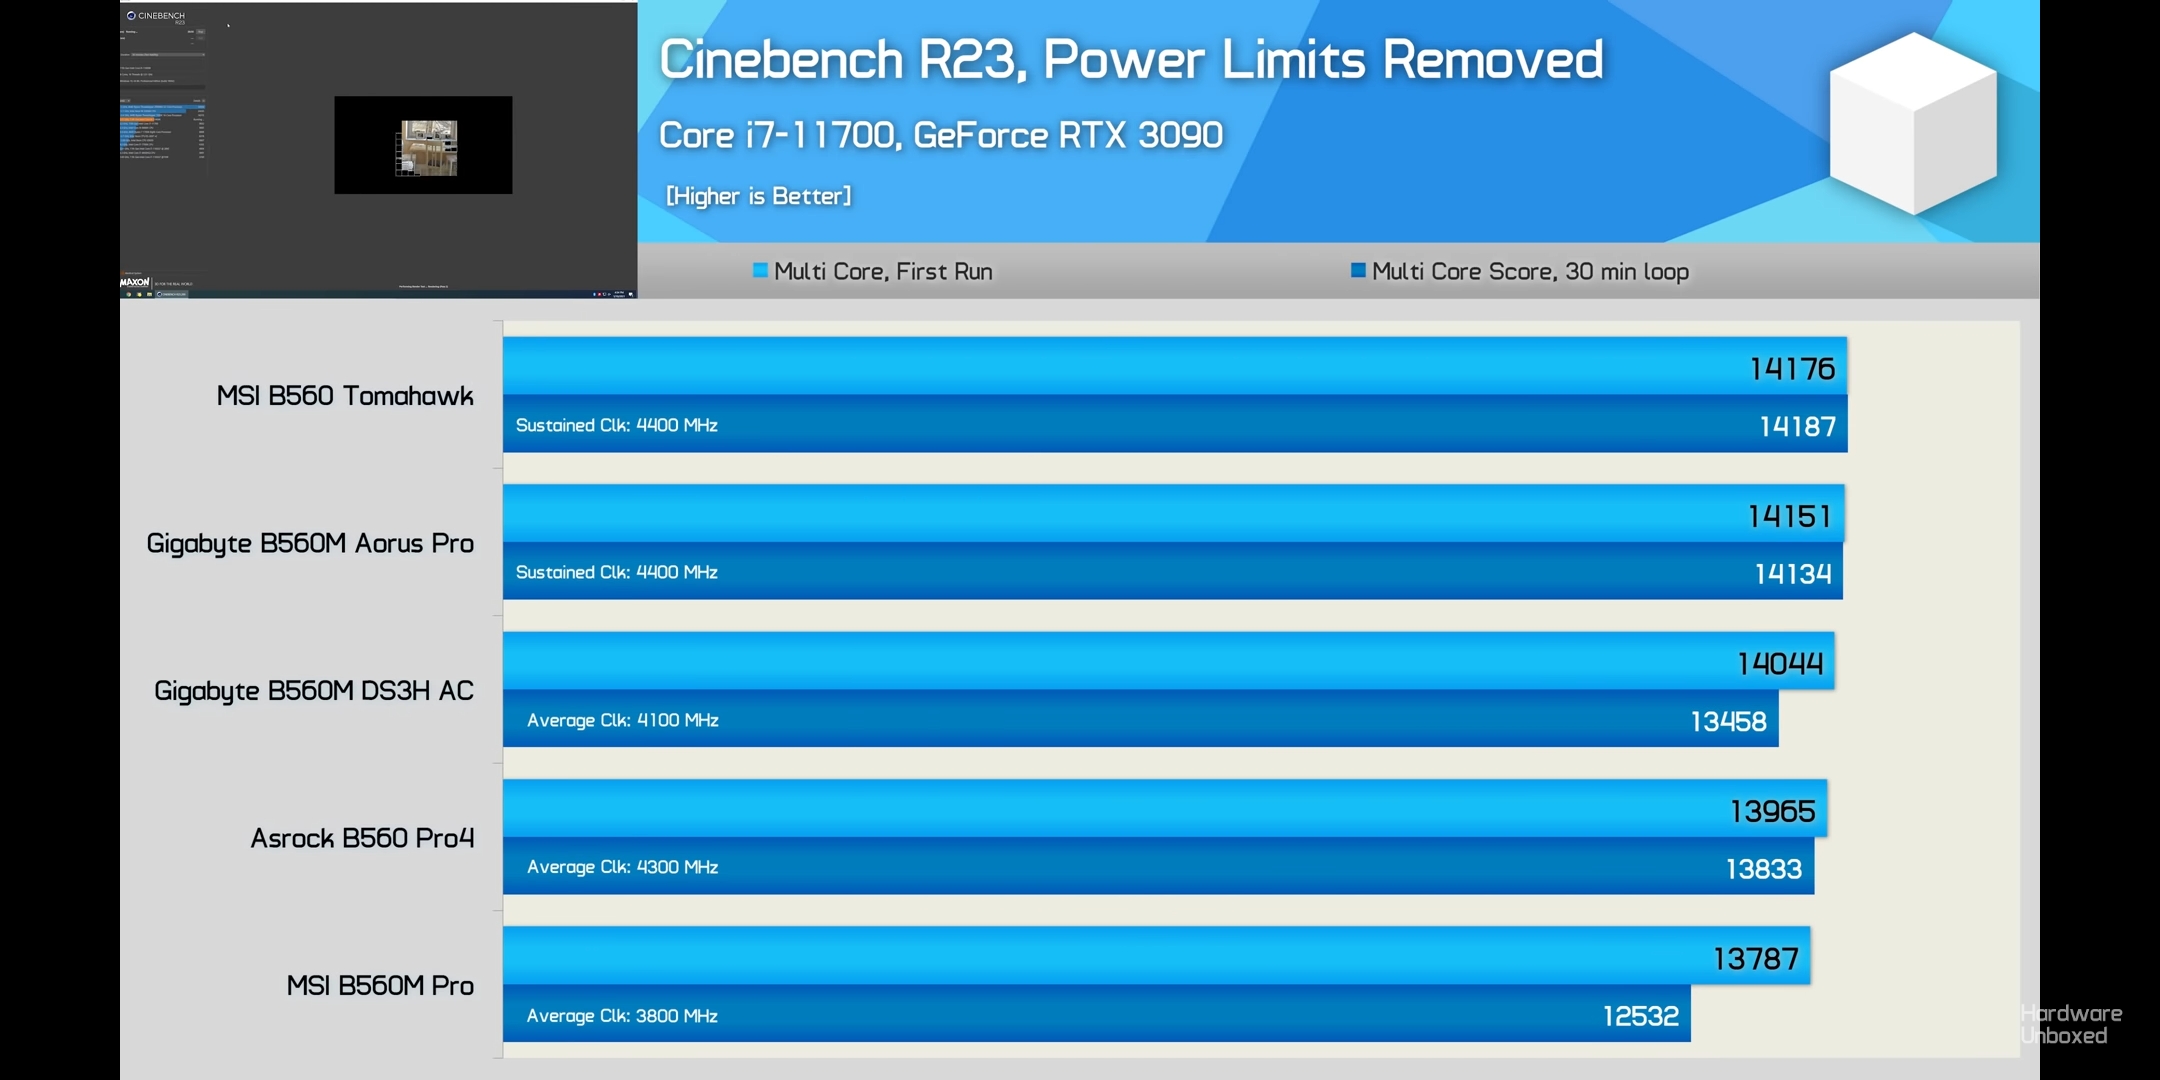Screen dimensions: 2160x1080
Task: Click the 'Multi Core Score, 30 min loop' legend label
Action: tap(1530, 271)
